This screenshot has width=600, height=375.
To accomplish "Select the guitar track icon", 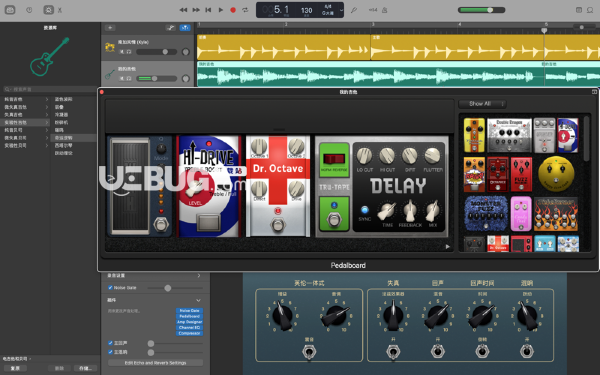I will 110,74.
